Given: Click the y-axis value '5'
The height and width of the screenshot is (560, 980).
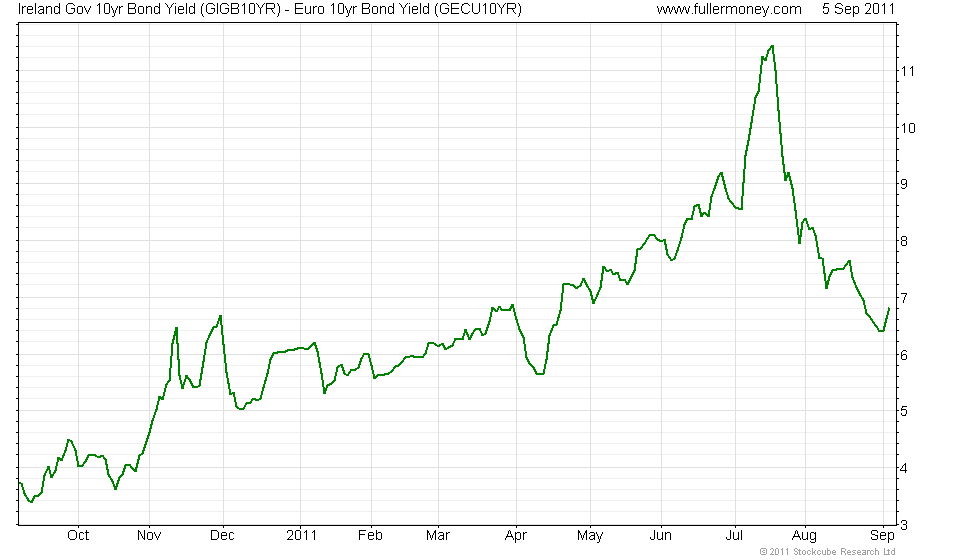Looking at the screenshot, I should [904, 411].
